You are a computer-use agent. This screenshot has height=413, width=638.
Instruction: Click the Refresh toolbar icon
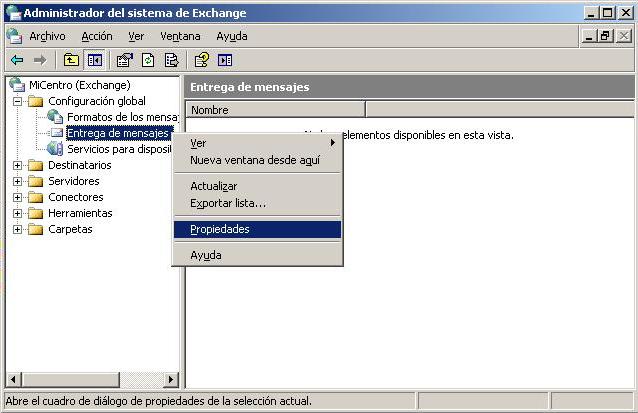(148, 60)
